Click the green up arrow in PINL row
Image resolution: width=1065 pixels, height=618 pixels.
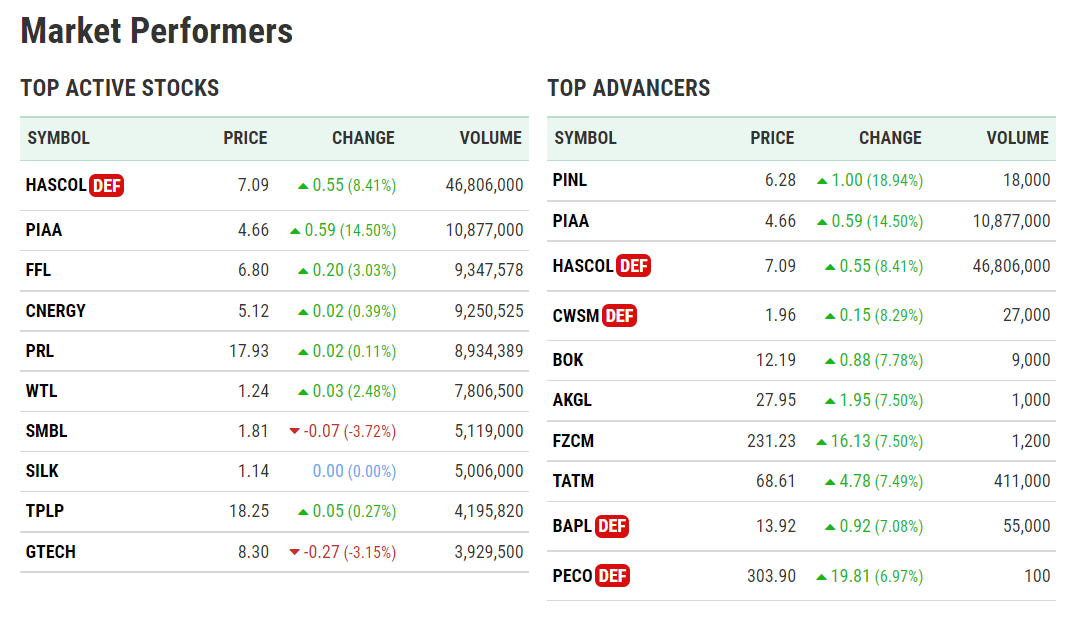pyautogui.click(x=822, y=181)
